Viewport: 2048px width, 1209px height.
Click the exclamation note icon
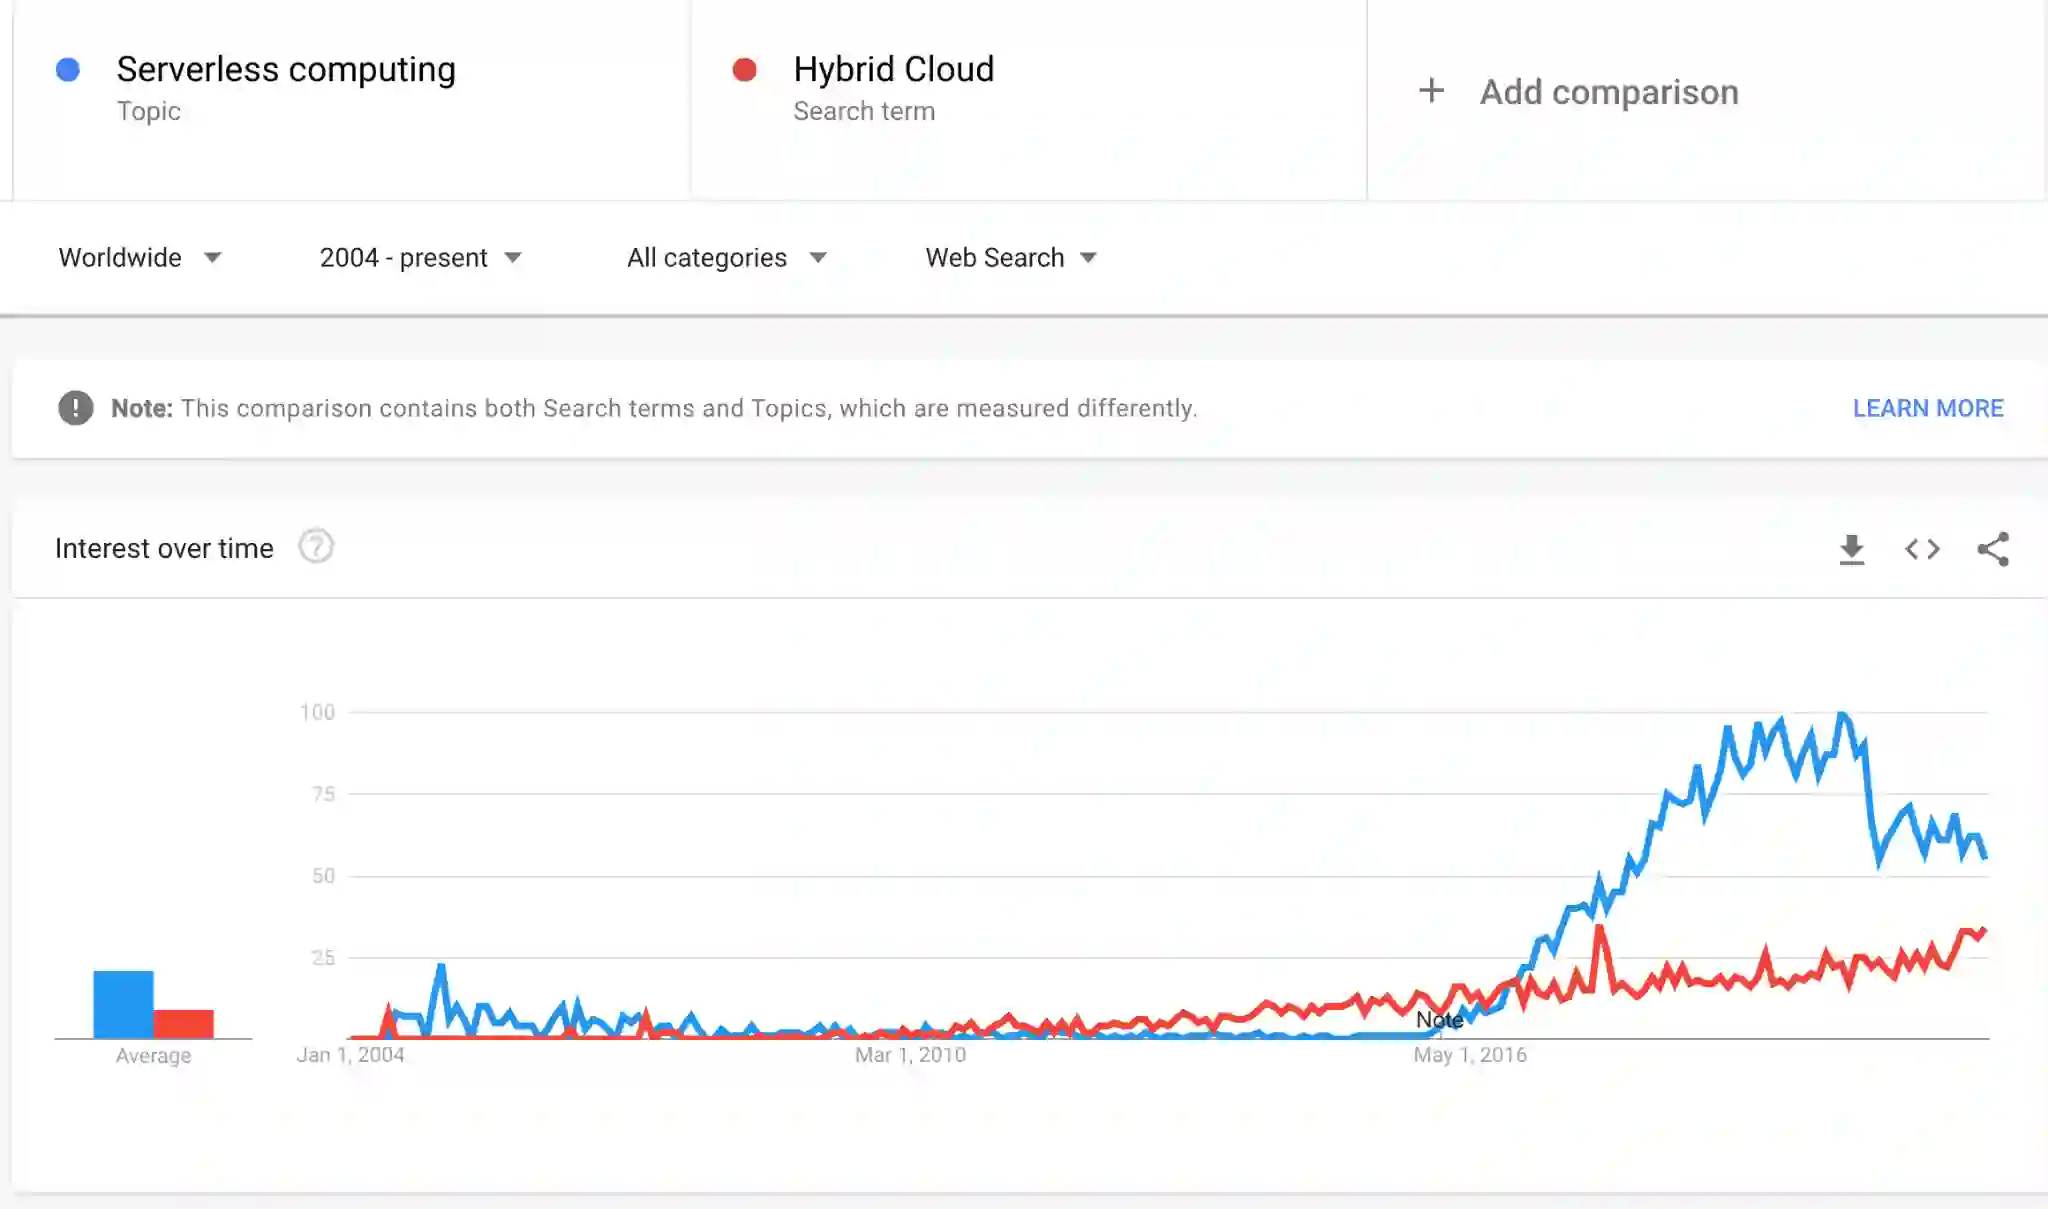75,408
